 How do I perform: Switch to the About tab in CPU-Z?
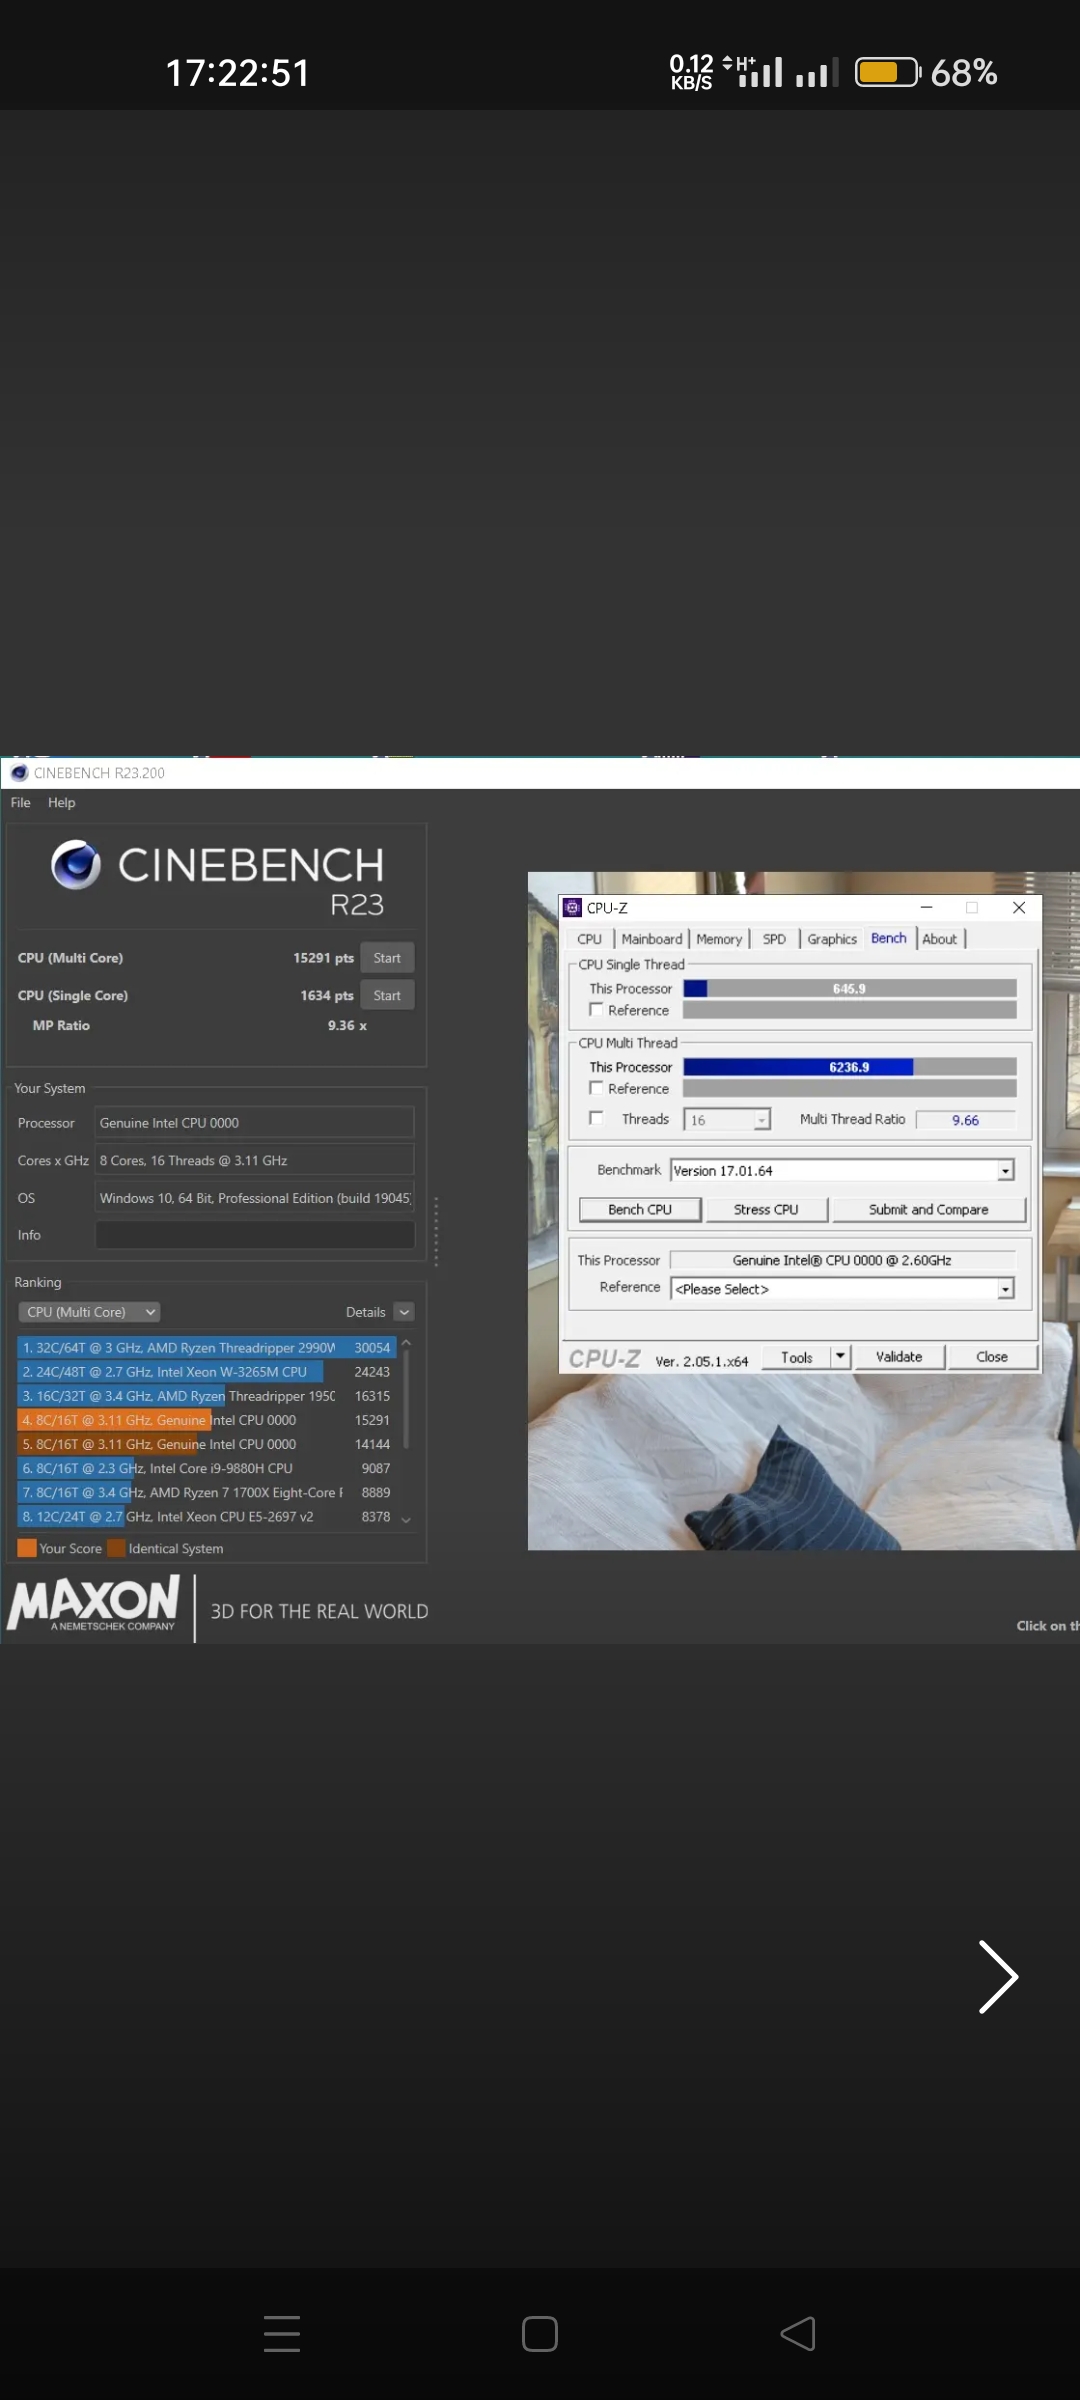940,939
